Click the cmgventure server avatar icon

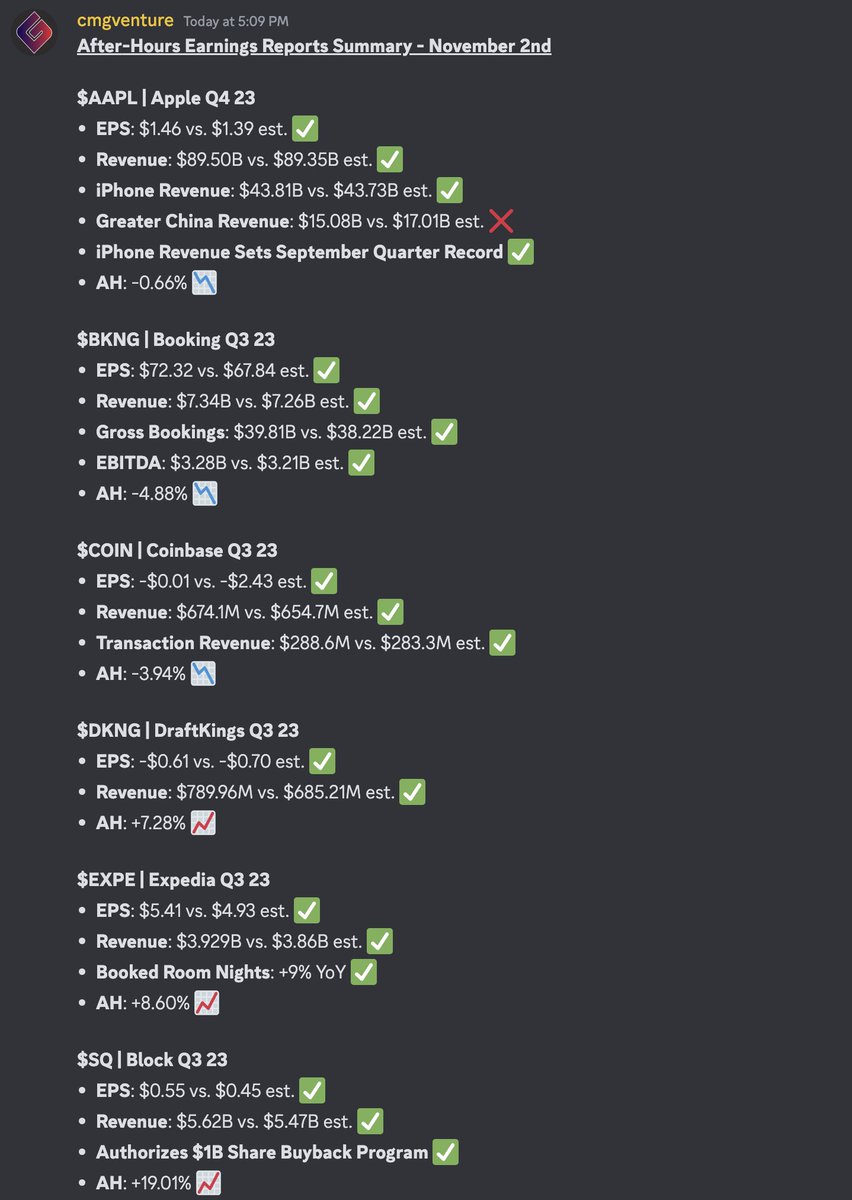coord(33,31)
